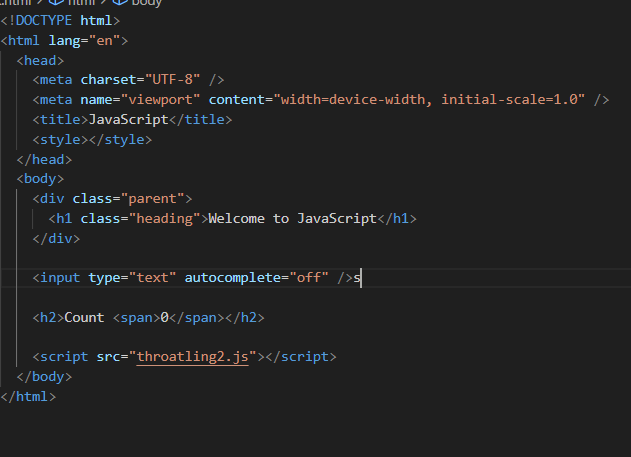
Task: Click the "parent" class value
Action: [152, 199]
